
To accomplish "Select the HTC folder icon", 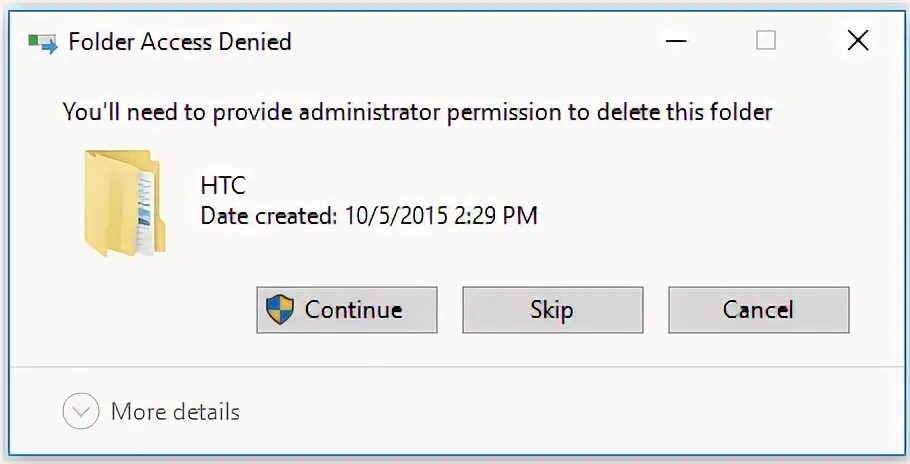I will tap(125, 202).
